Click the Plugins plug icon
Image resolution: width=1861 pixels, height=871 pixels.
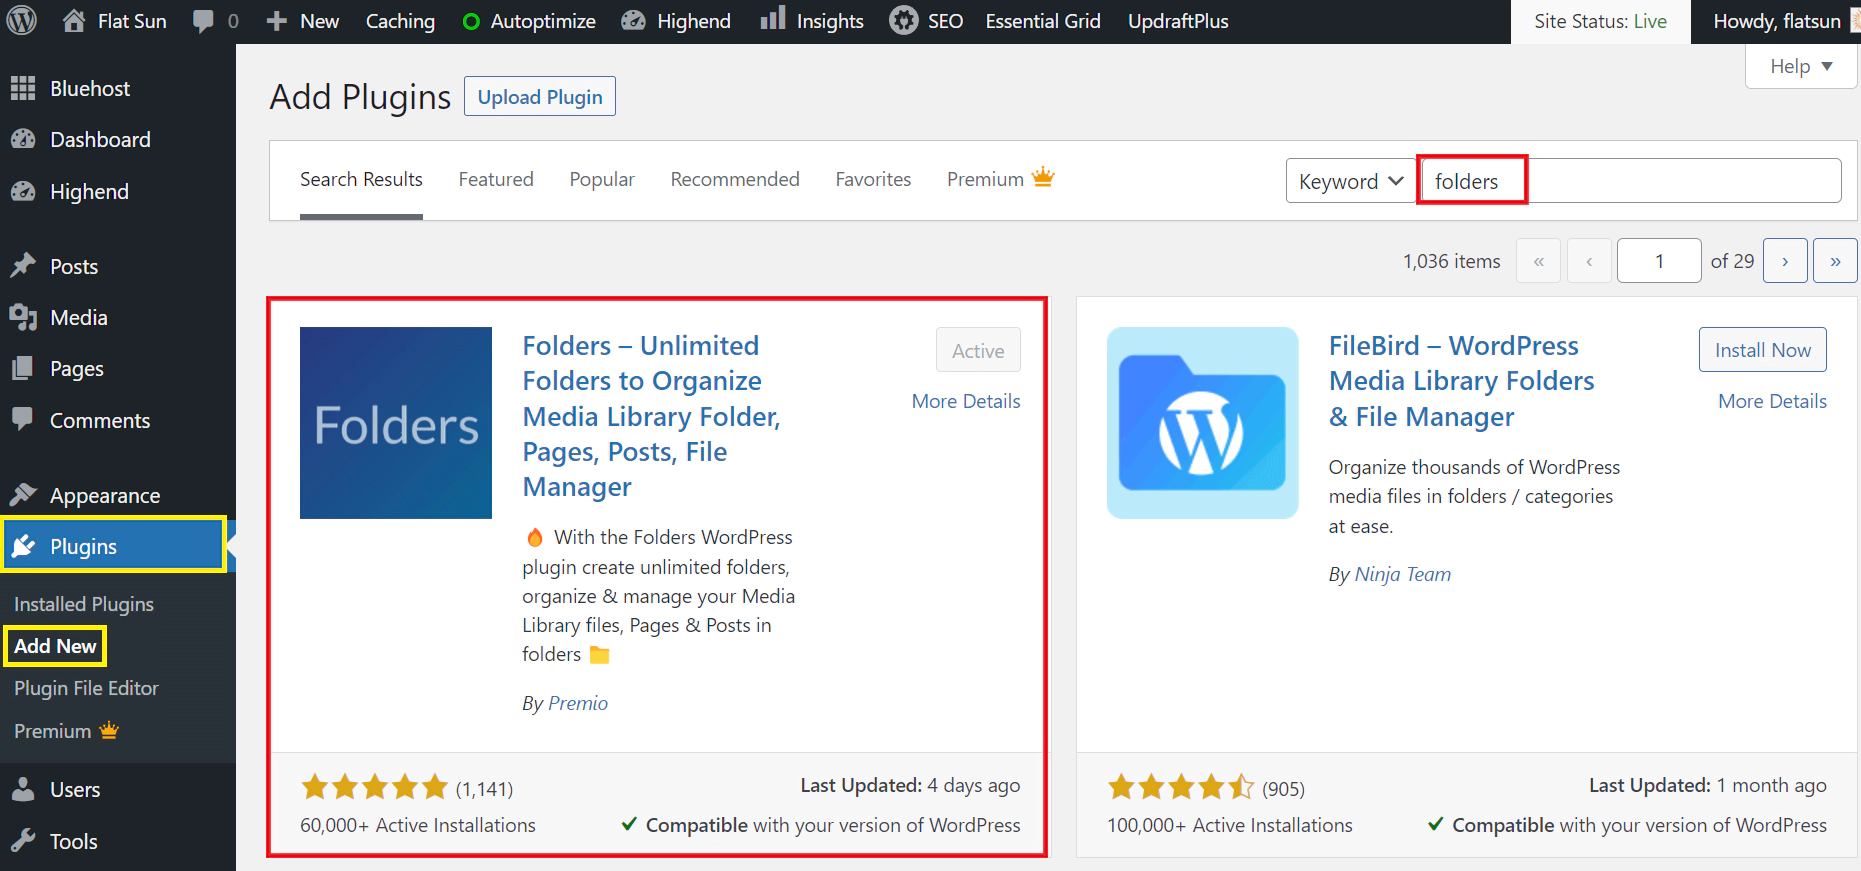pyautogui.click(x=23, y=546)
